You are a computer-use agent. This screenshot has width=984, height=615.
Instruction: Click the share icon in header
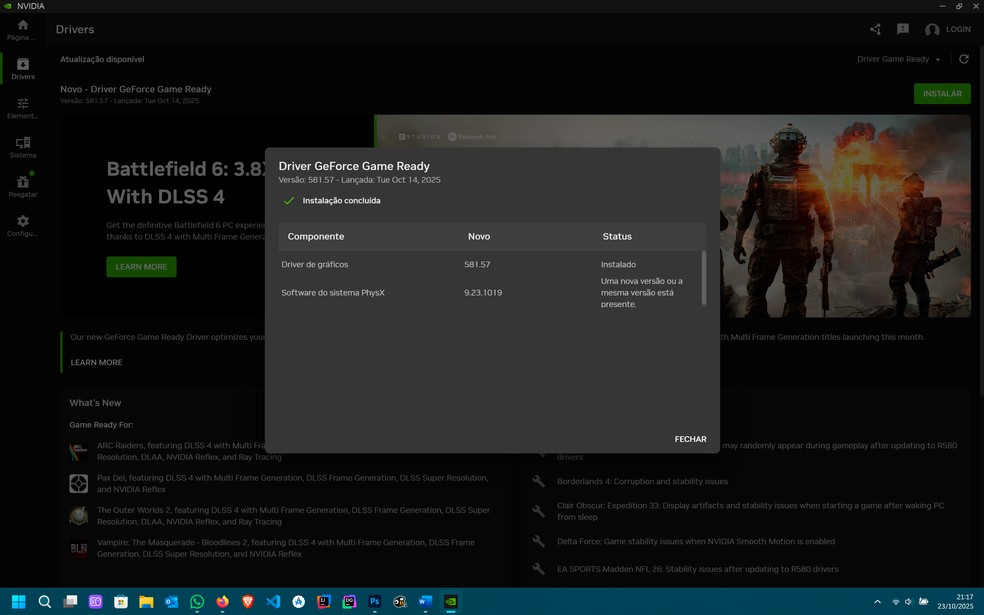pos(875,30)
